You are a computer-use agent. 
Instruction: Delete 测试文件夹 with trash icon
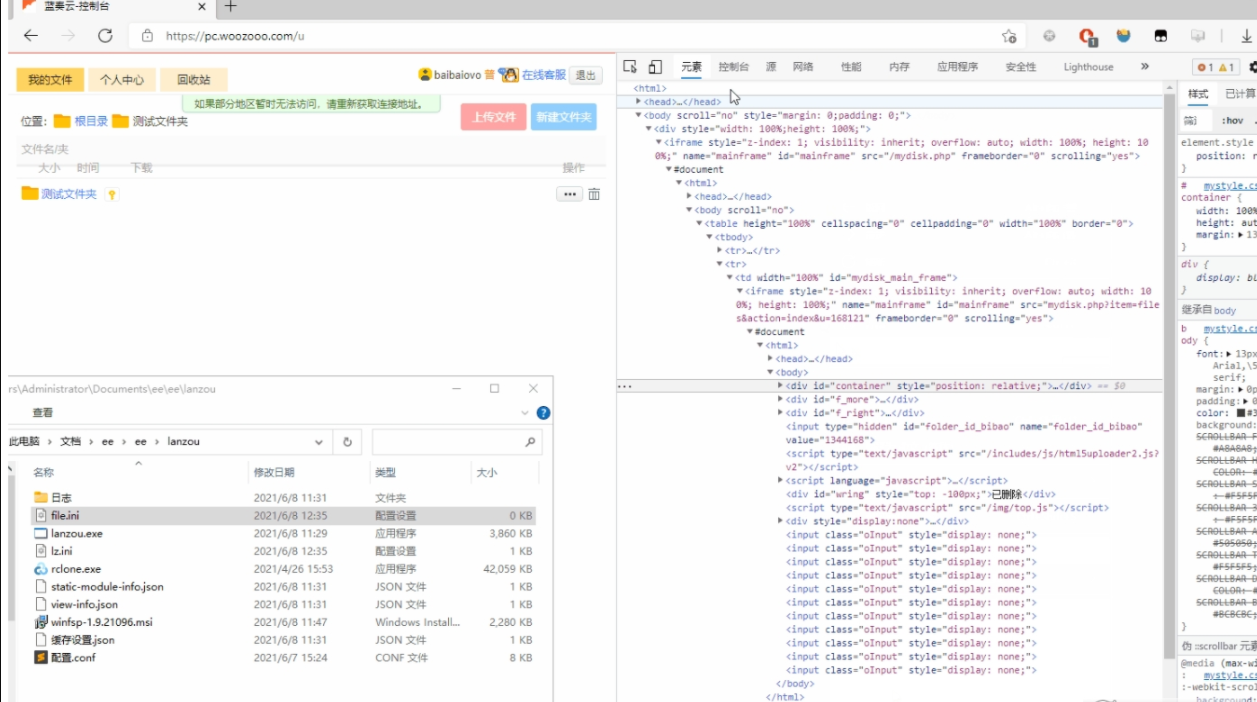tap(594, 194)
